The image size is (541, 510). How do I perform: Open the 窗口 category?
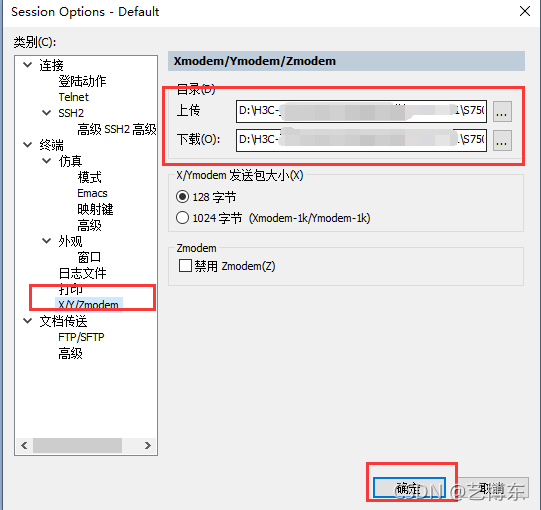click(89, 257)
